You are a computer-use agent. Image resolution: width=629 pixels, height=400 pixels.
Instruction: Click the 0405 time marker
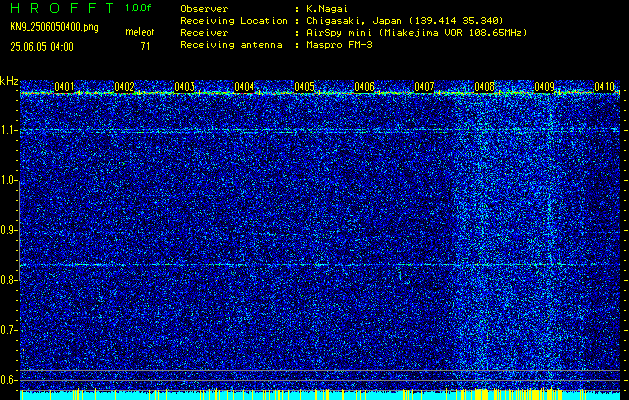tap(304, 87)
